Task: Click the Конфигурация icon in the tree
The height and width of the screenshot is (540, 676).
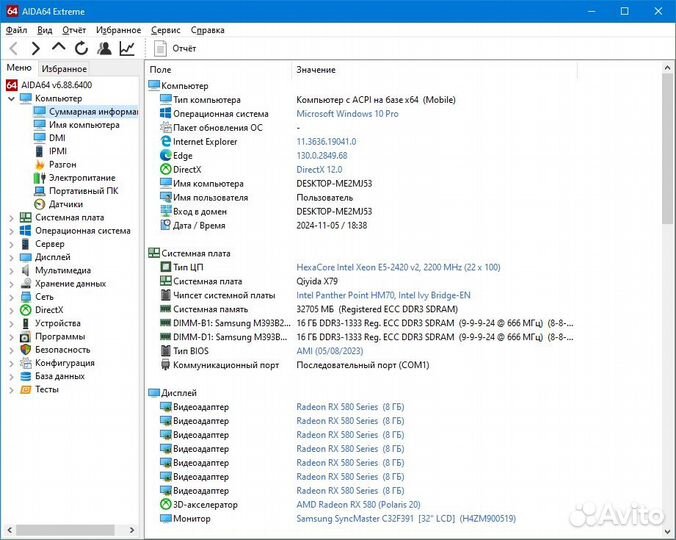Action: pyautogui.click(x=26, y=363)
